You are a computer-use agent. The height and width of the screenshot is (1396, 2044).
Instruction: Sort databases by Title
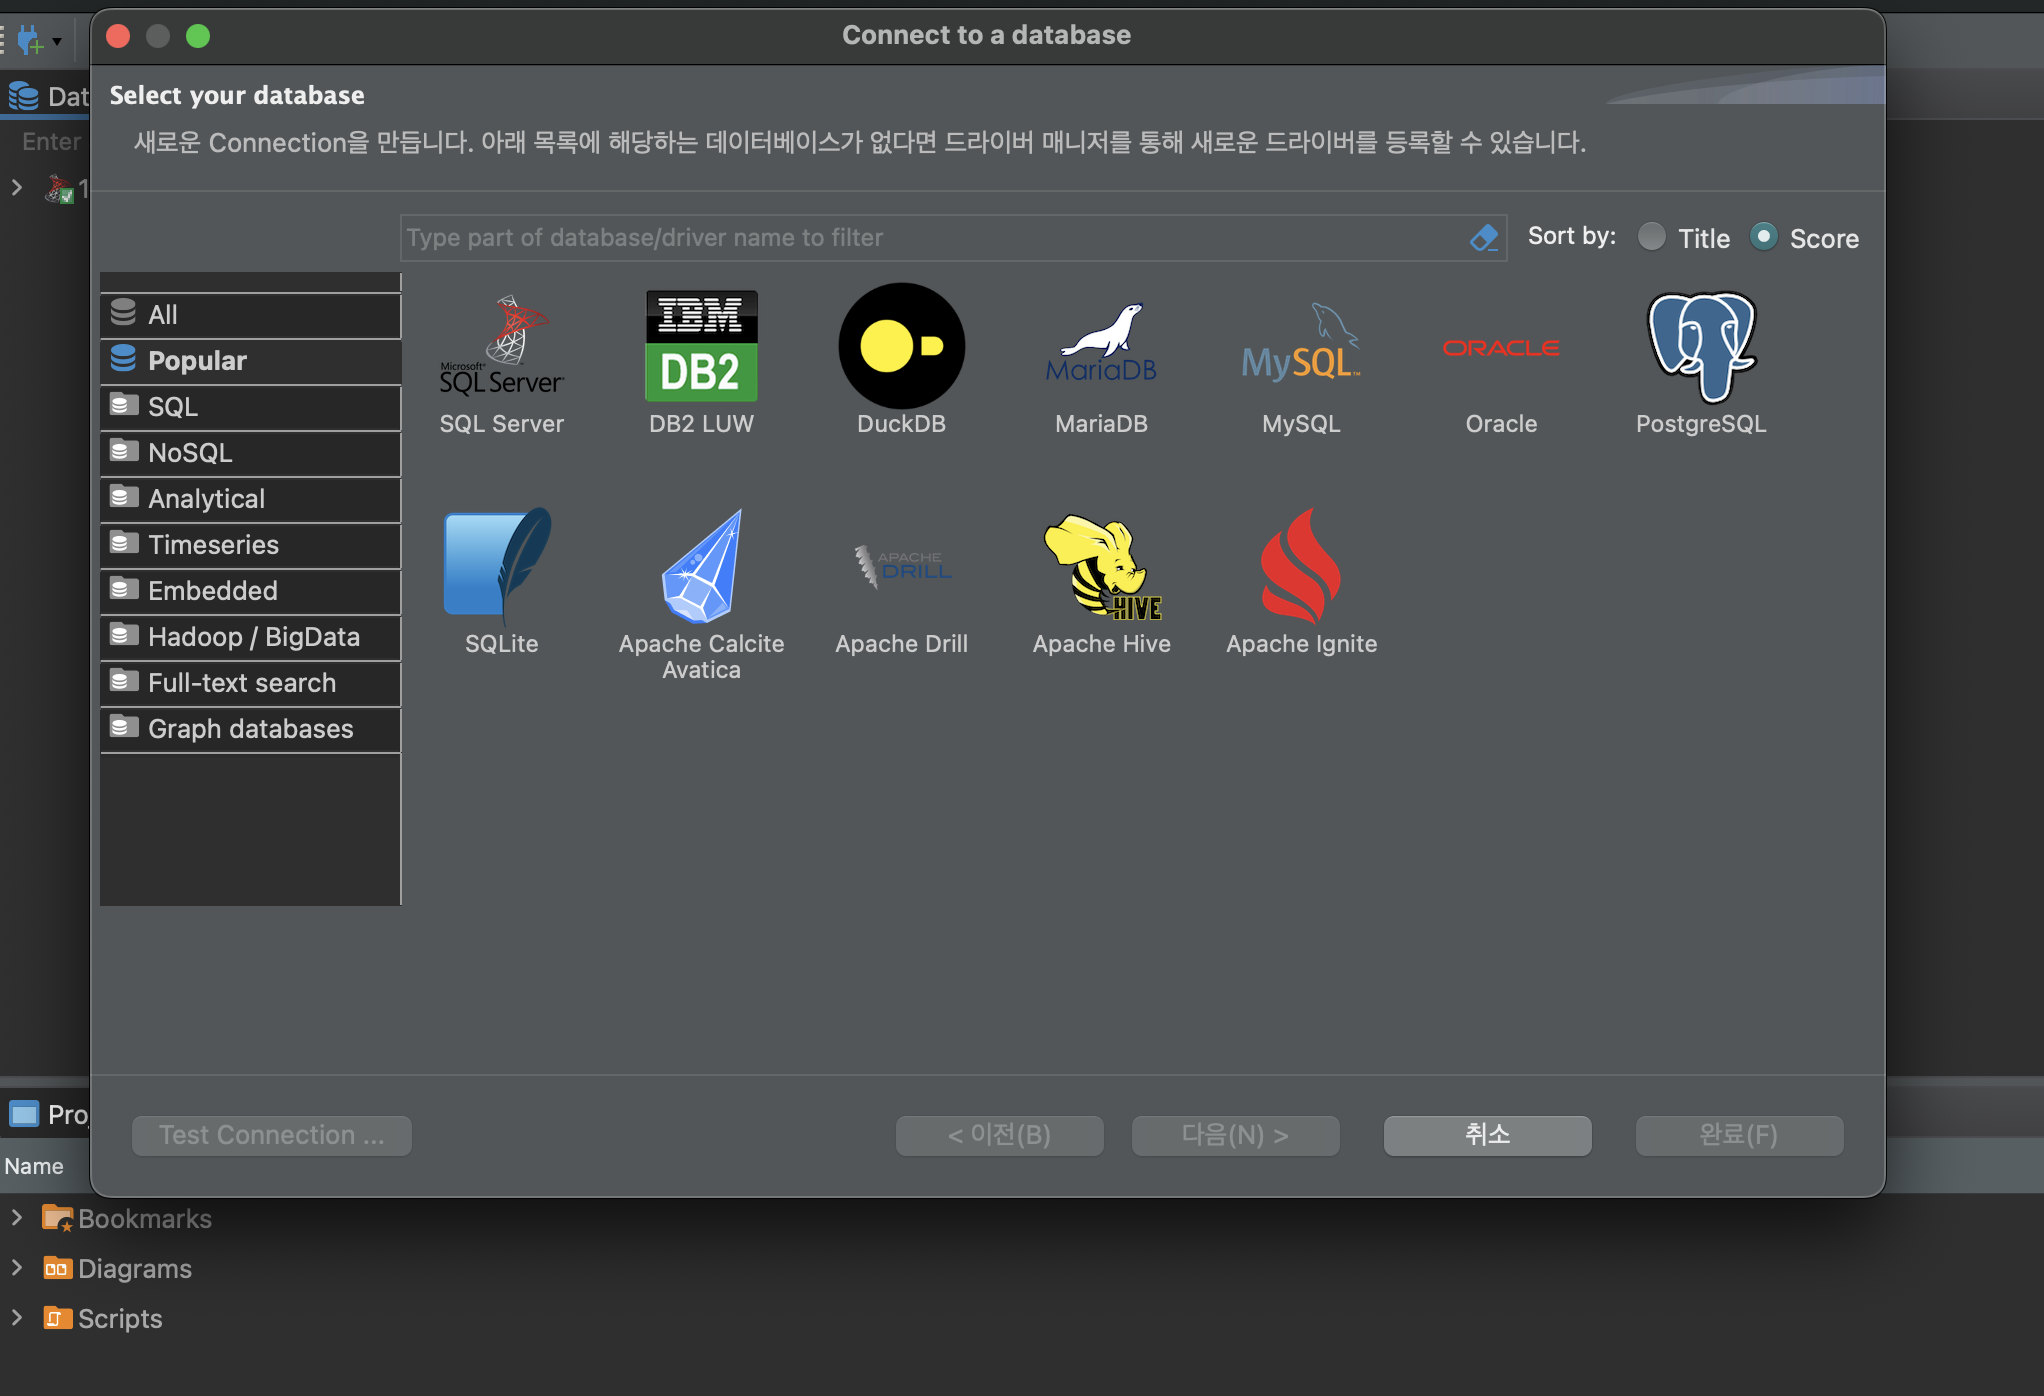point(1653,237)
